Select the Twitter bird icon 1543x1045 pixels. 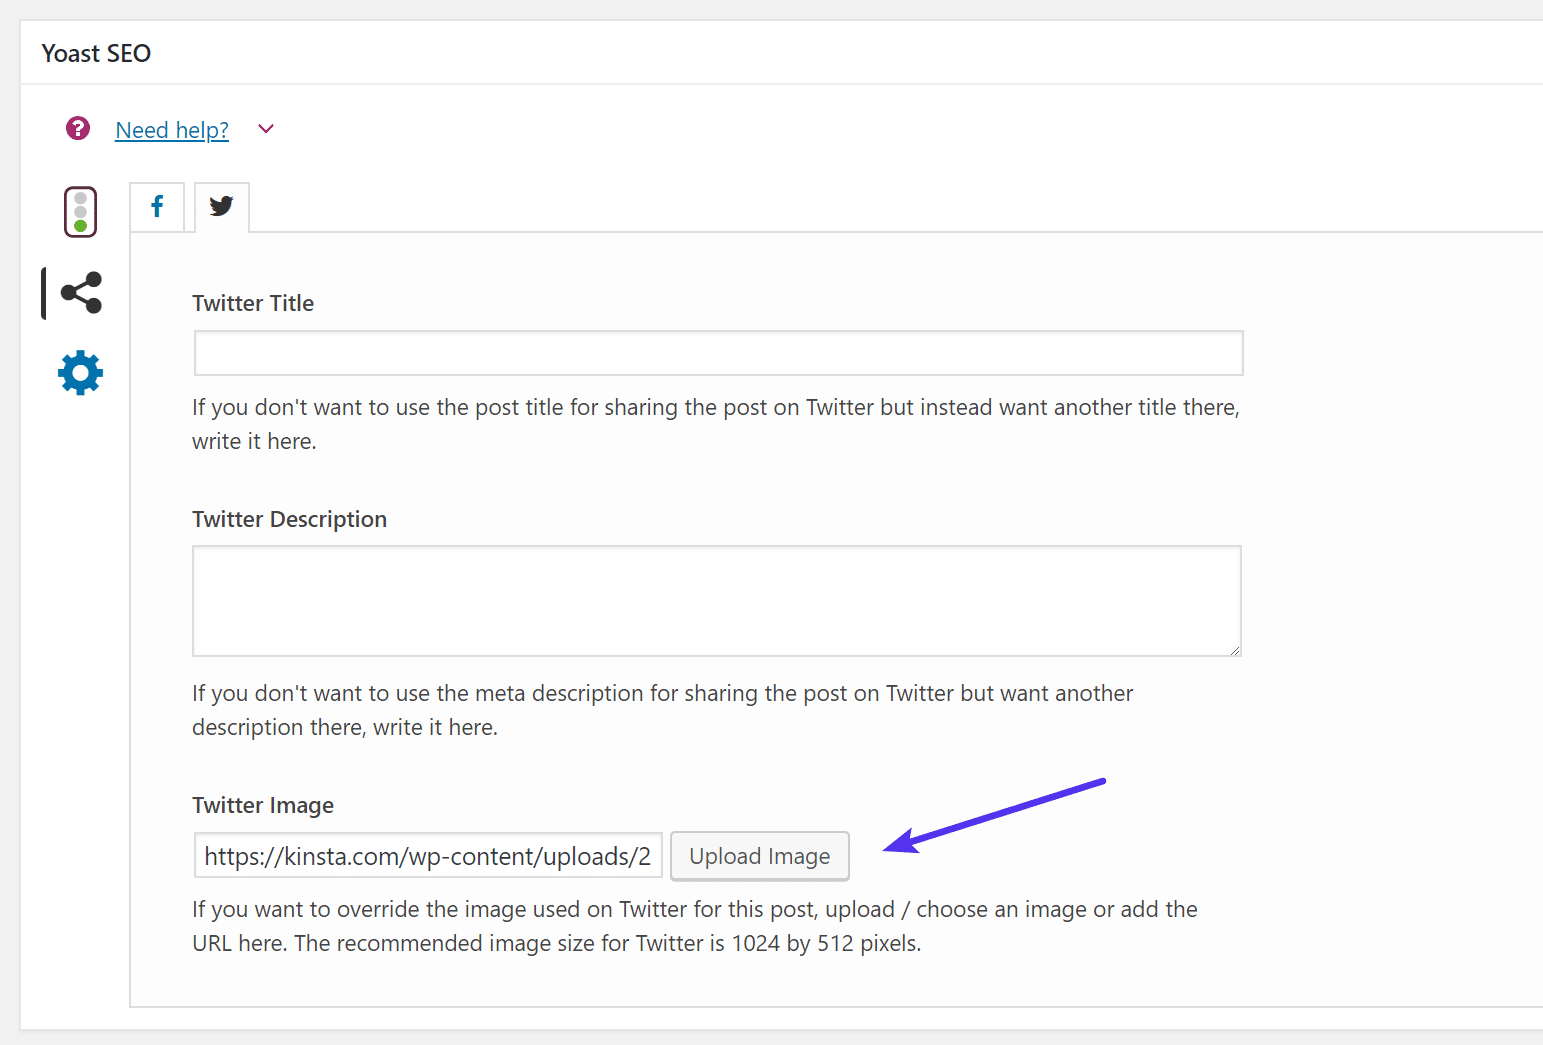[221, 207]
